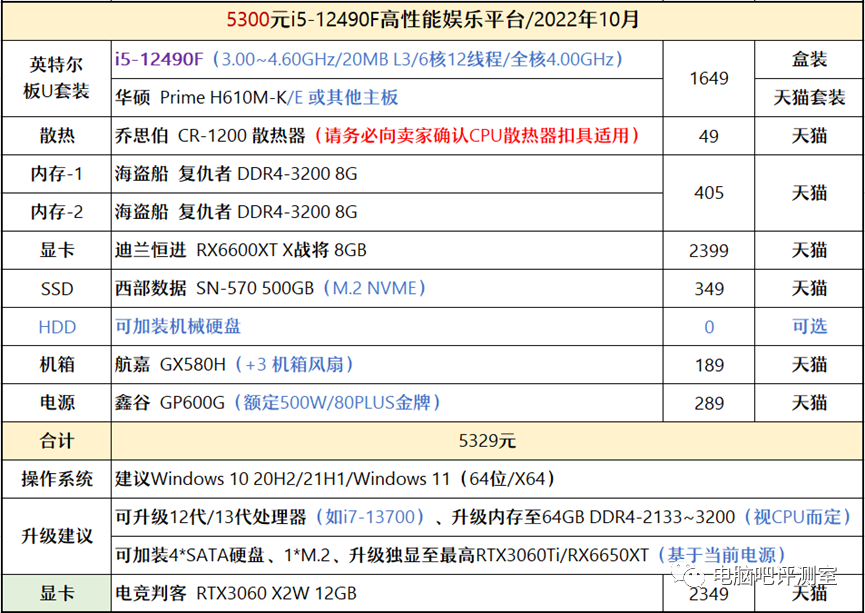This screenshot has height=613, width=865.
Task: Click "天猫" next to price 405
Action: coord(809,193)
